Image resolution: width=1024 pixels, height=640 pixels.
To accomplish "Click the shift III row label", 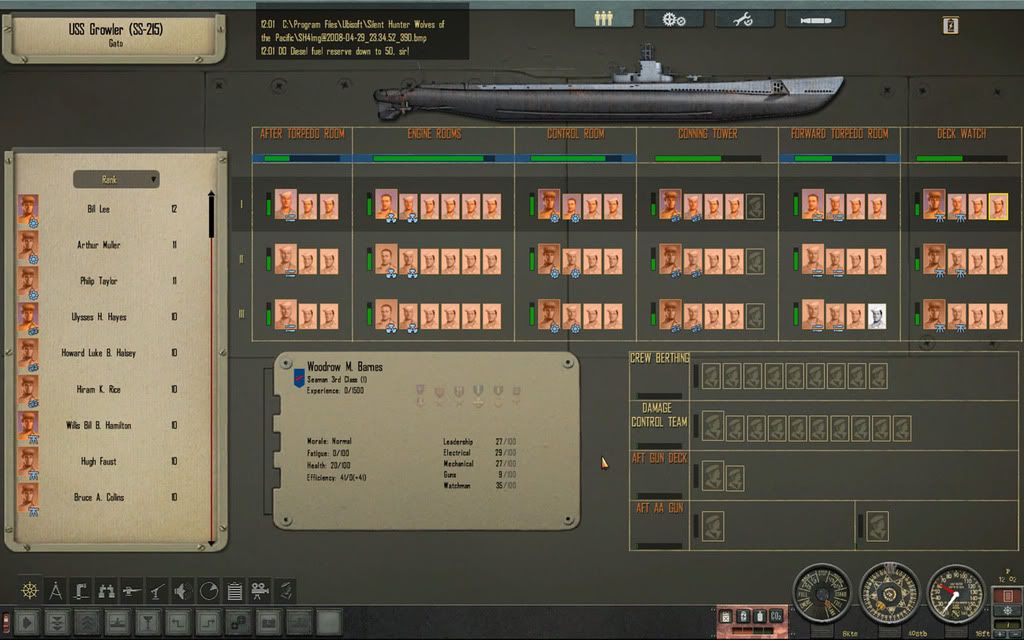I will [241, 314].
